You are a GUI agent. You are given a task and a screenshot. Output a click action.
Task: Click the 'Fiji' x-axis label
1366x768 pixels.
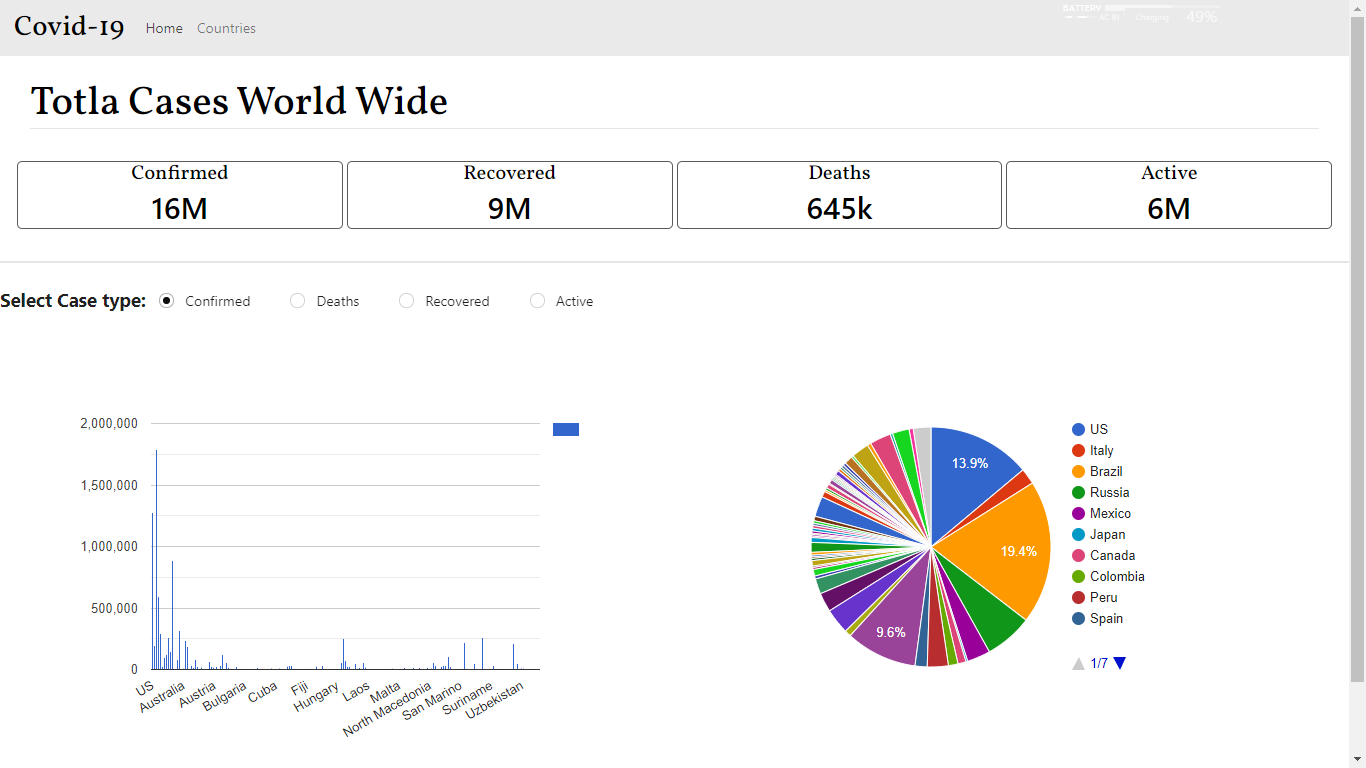tap(300, 688)
